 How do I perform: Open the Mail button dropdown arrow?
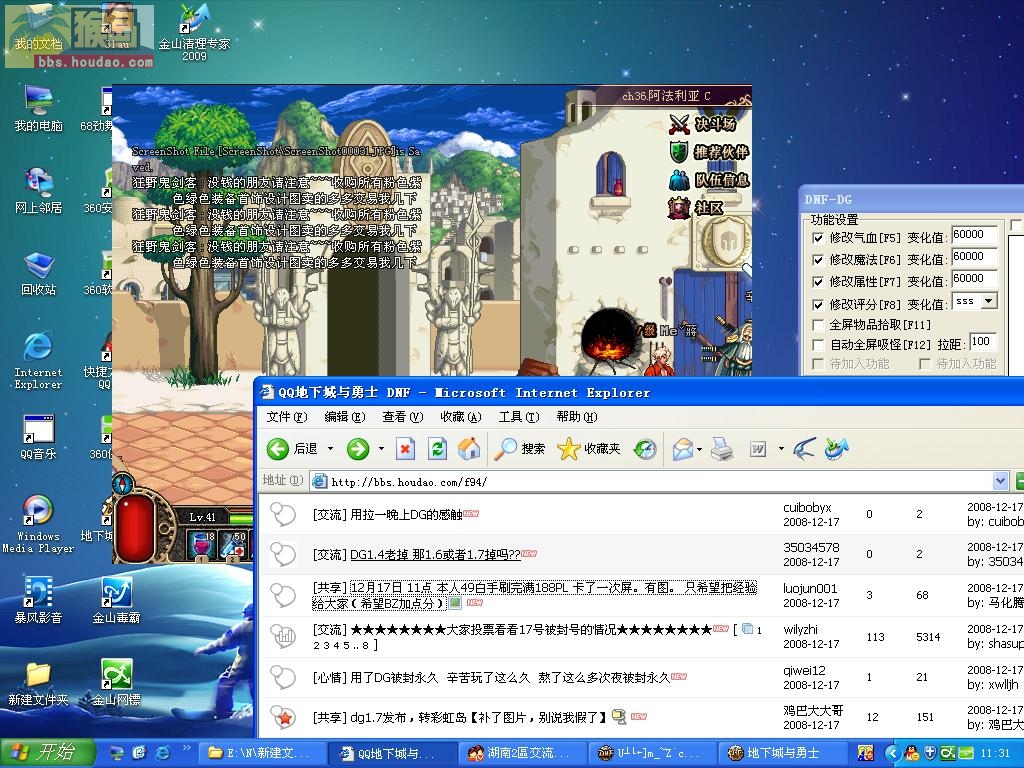click(x=699, y=449)
